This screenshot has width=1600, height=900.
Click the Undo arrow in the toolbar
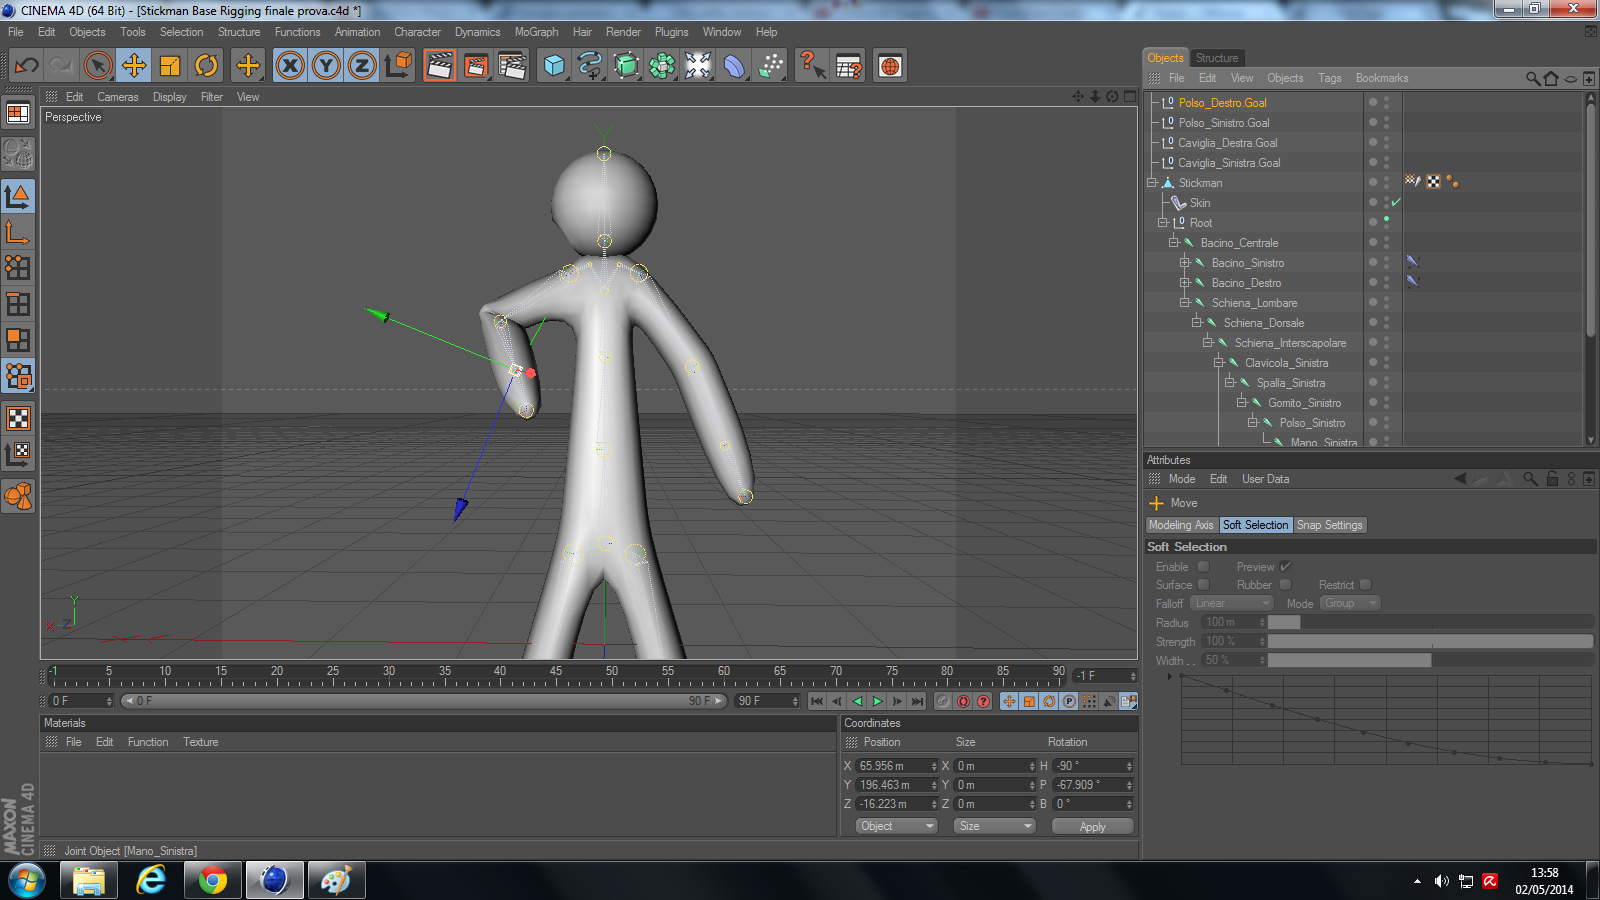27,66
